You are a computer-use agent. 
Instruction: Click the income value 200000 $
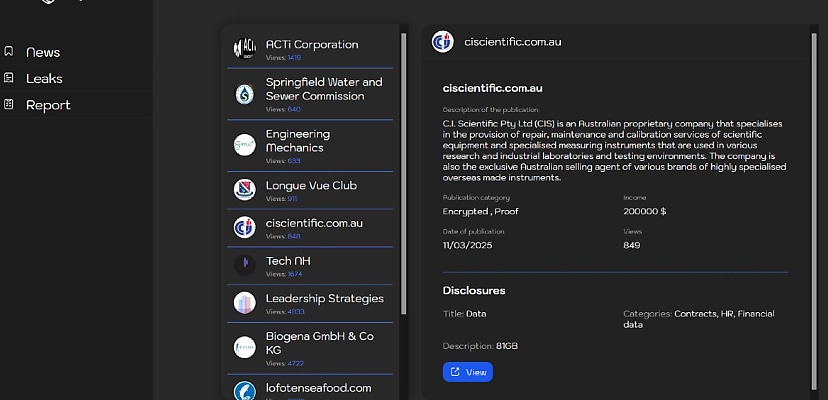(645, 211)
